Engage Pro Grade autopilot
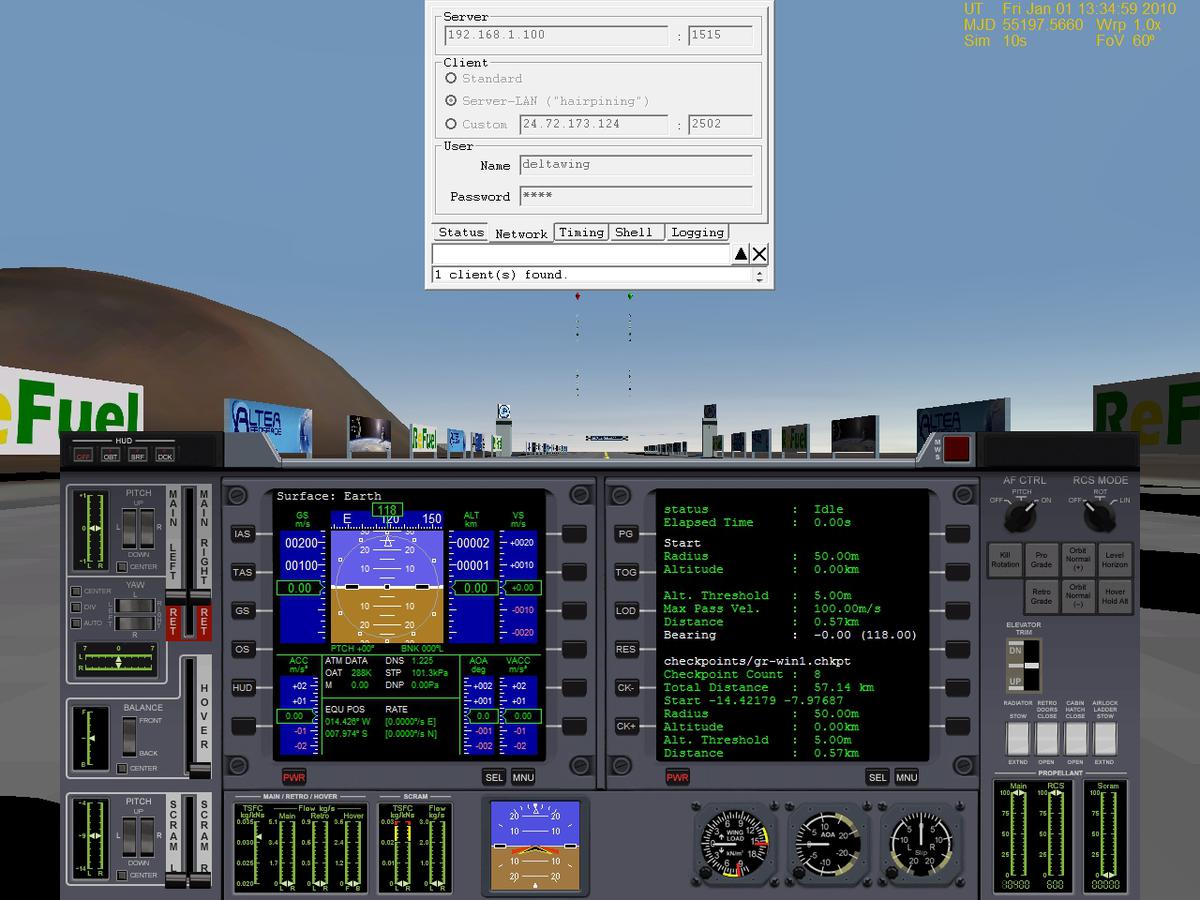Image resolution: width=1200 pixels, height=900 pixels. tap(1042, 559)
